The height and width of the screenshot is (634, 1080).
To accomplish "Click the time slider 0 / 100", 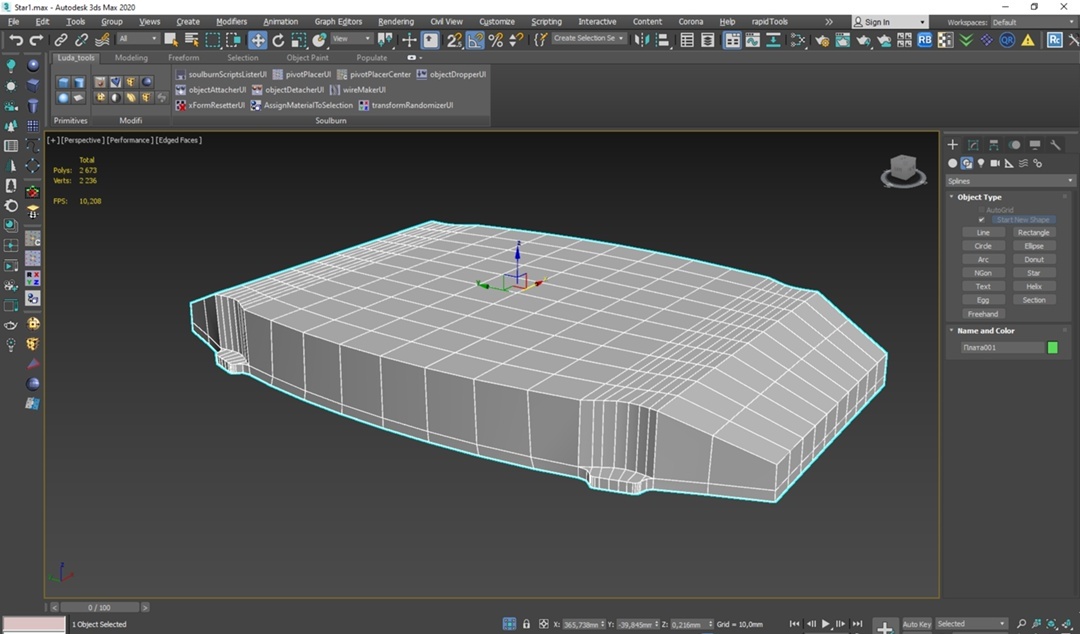I will tap(99, 607).
